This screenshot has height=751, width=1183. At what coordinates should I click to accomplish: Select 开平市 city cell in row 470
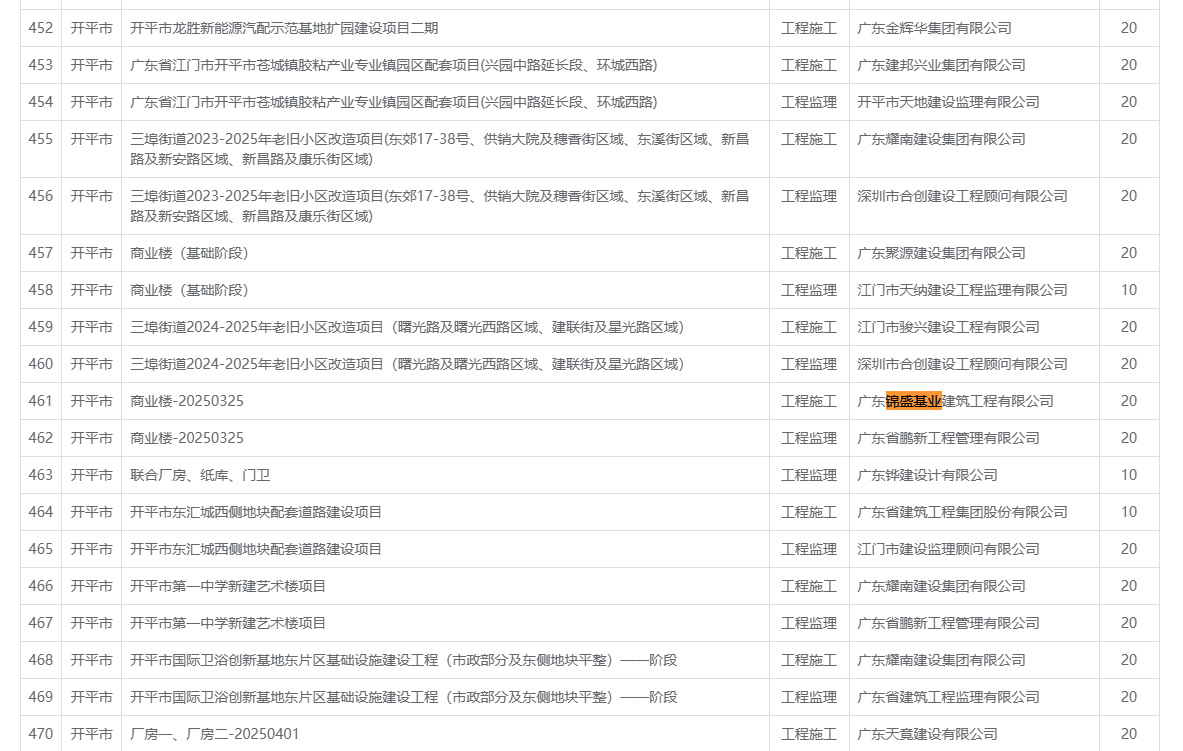pos(91,734)
